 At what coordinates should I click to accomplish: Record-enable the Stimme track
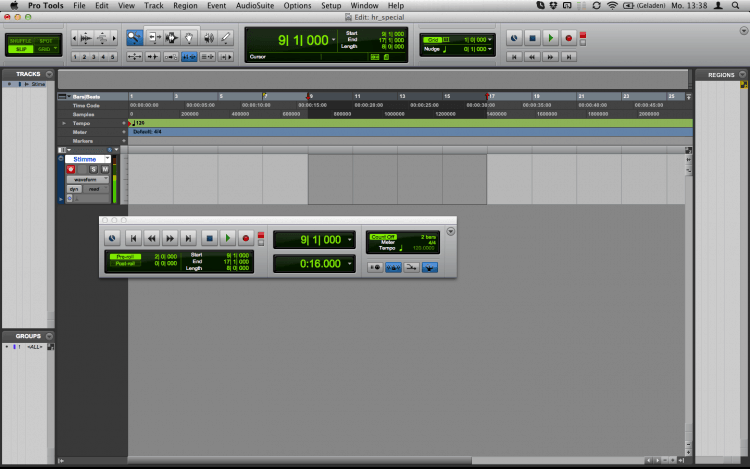pos(71,169)
